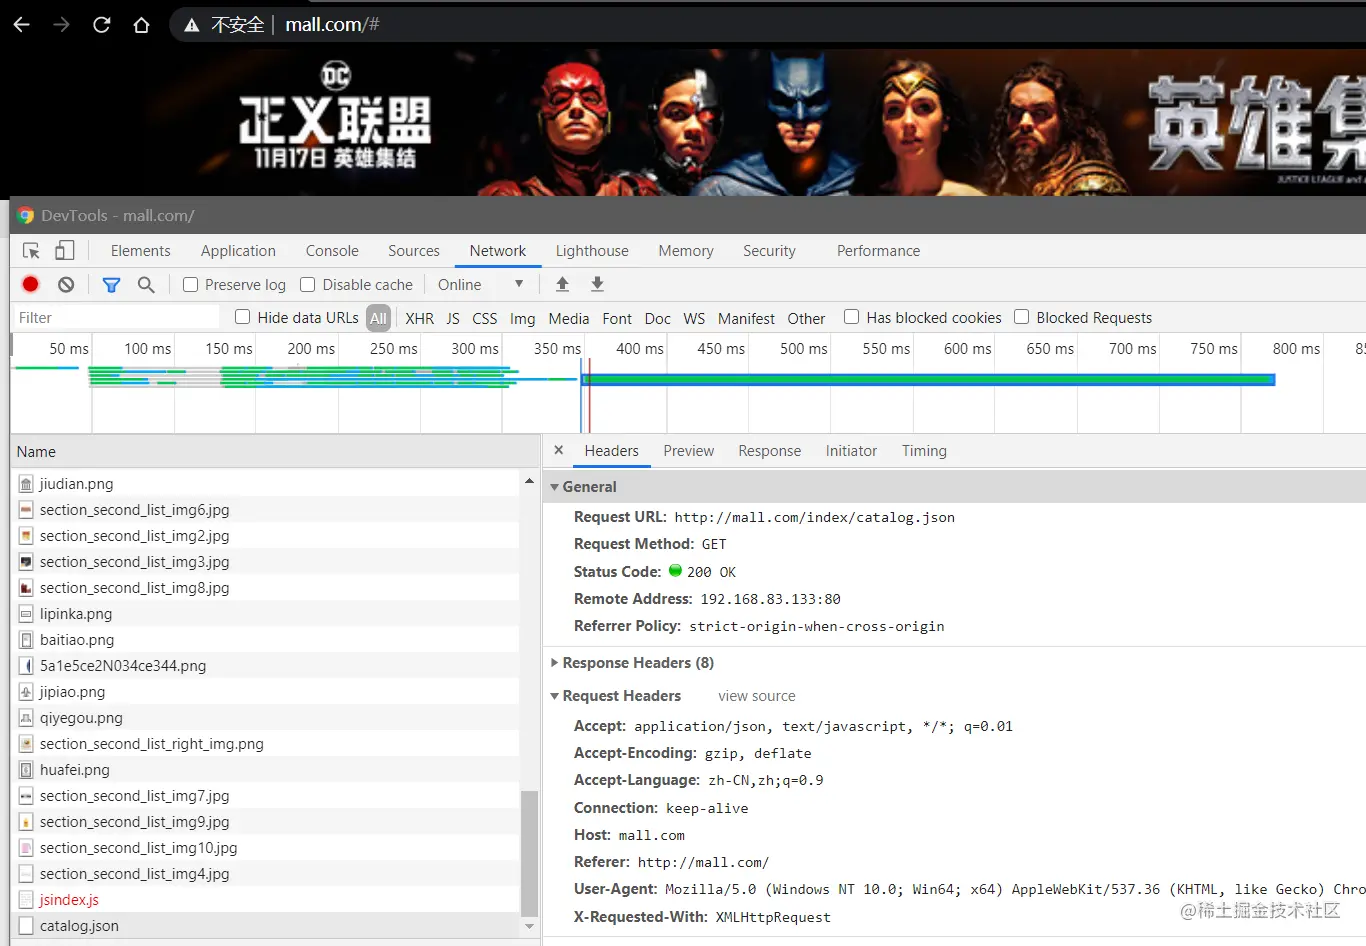1366x946 pixels.
Task: Check the Blocked Requests filter
Action: click(1022, 317)
